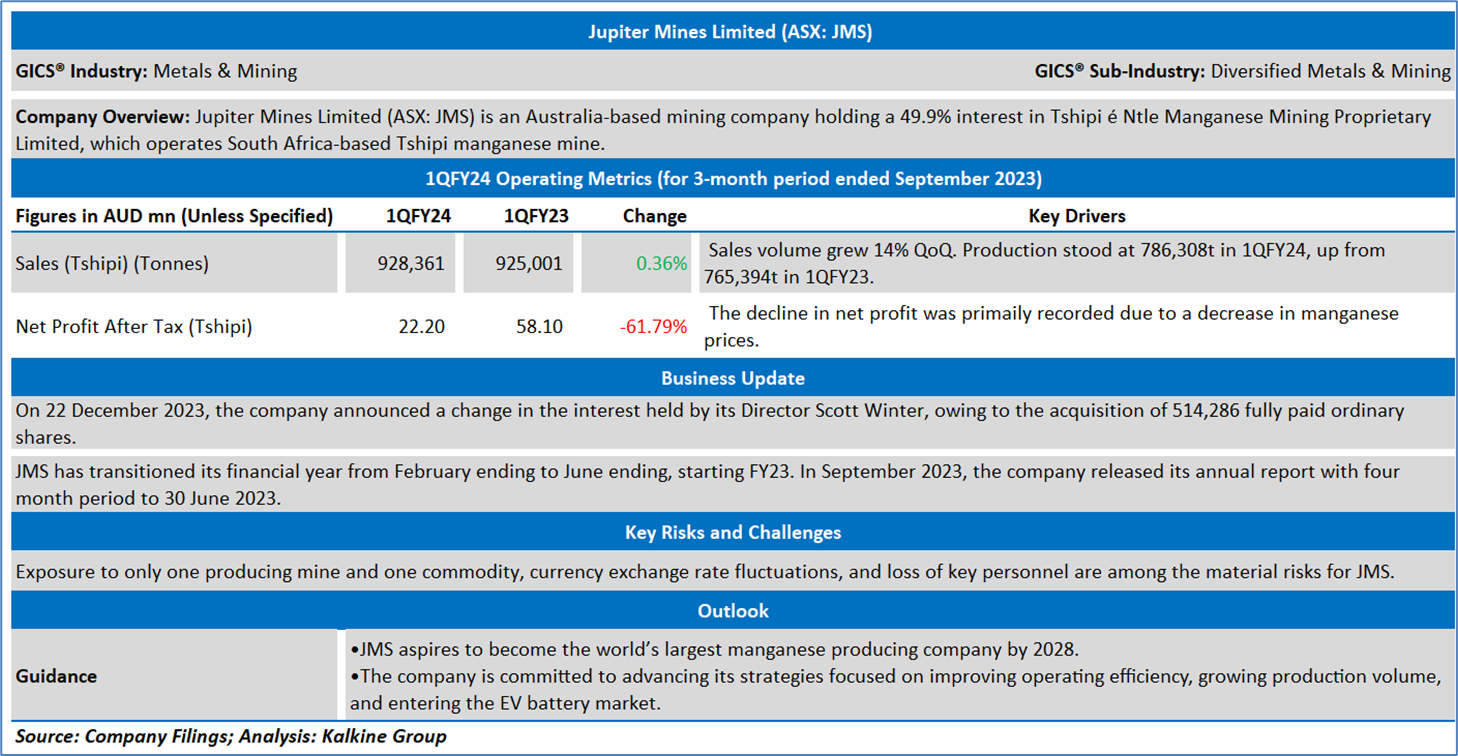Screen dimensions: 1458x756
Task: Select the red -61.79% change value
Action: 654,326
